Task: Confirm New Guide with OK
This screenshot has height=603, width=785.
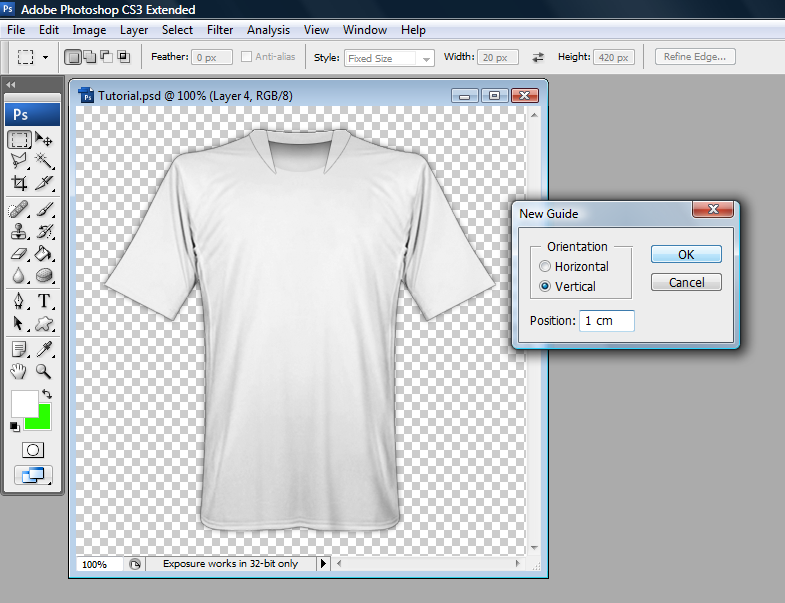Action: click(686, 254)
